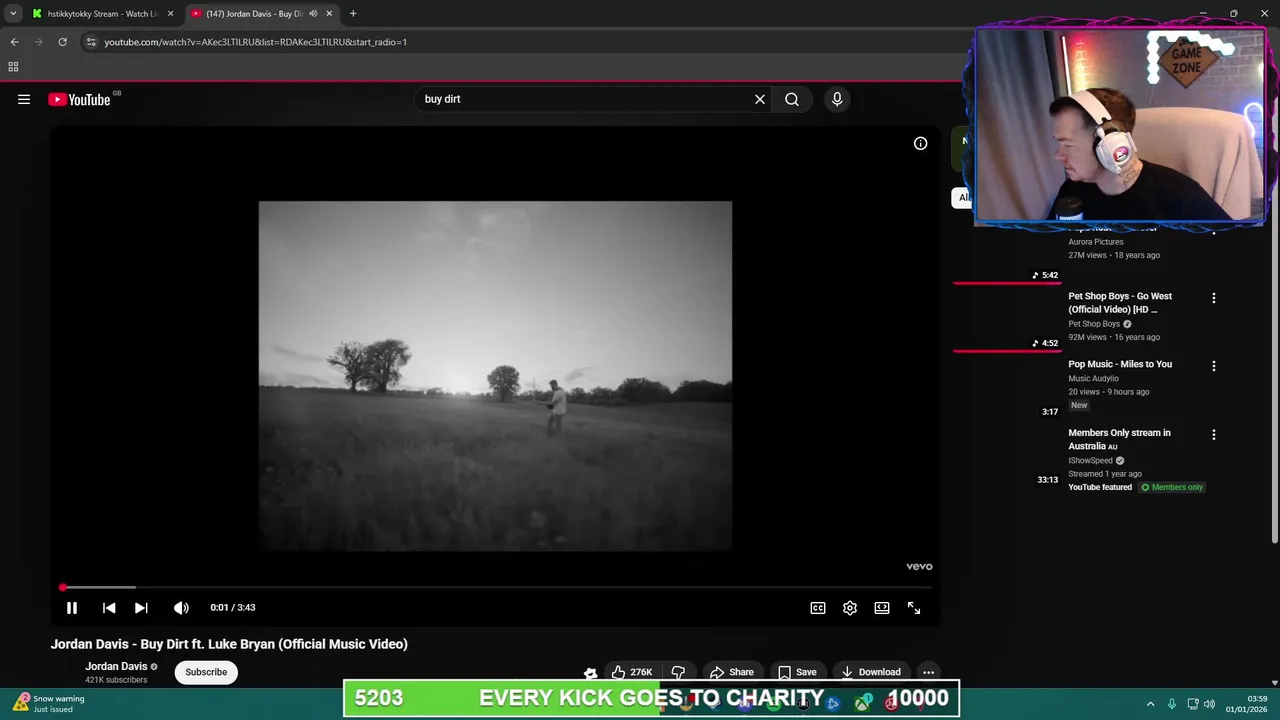Open the IShowSpeed channel name
1280x720 pixels.
pos(1090,461)
